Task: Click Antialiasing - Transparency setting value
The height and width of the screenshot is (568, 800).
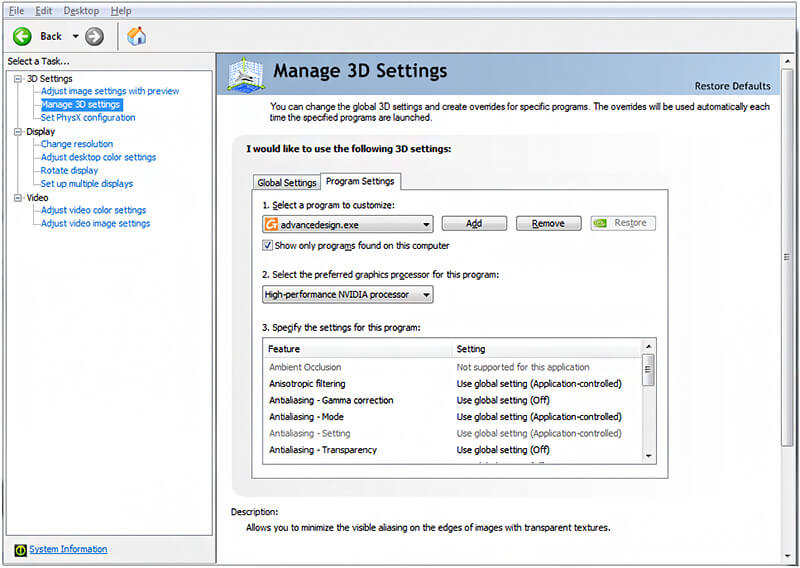Action: pos(503,450)
